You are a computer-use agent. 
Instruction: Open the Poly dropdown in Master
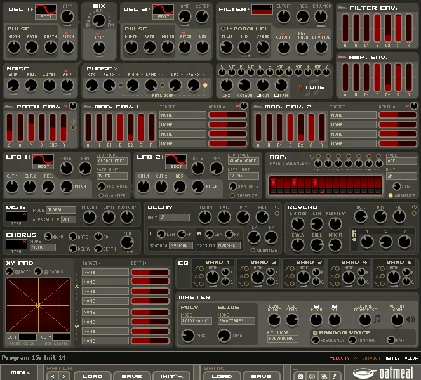tap(196, 321)
